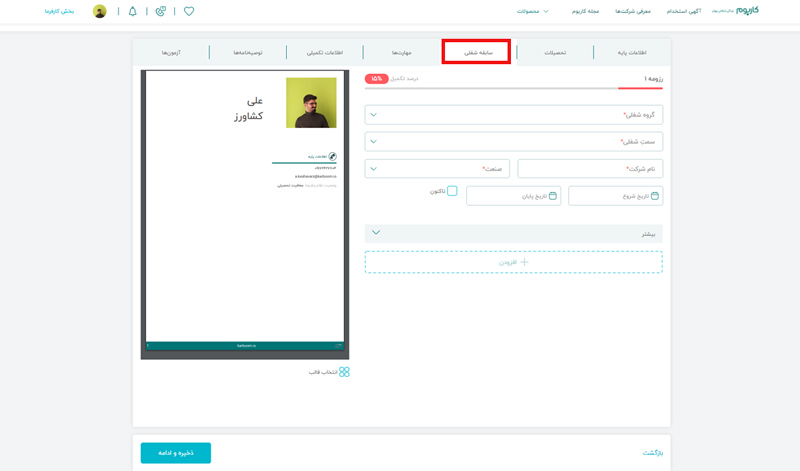Click the end date calendar icon

(x=553, y=196)
